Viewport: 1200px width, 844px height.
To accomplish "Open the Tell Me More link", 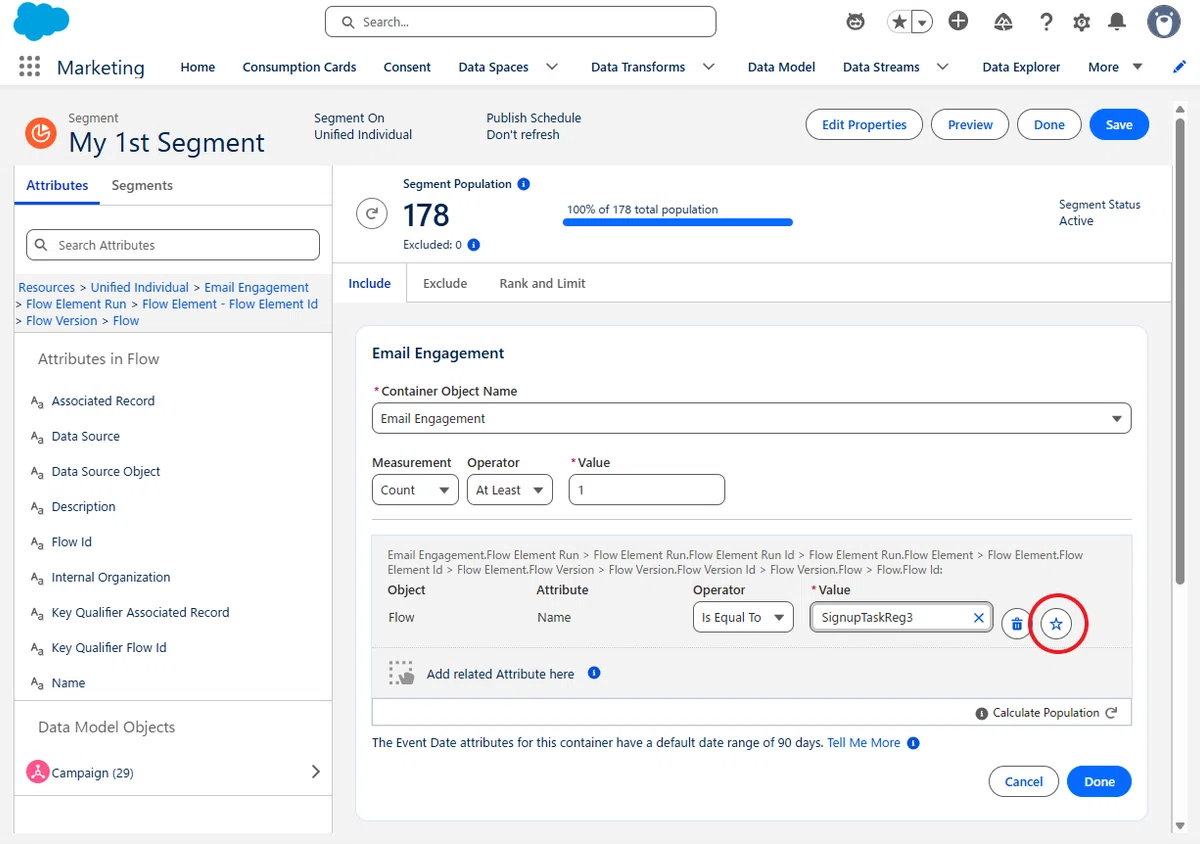I will (x=864, y=743).
